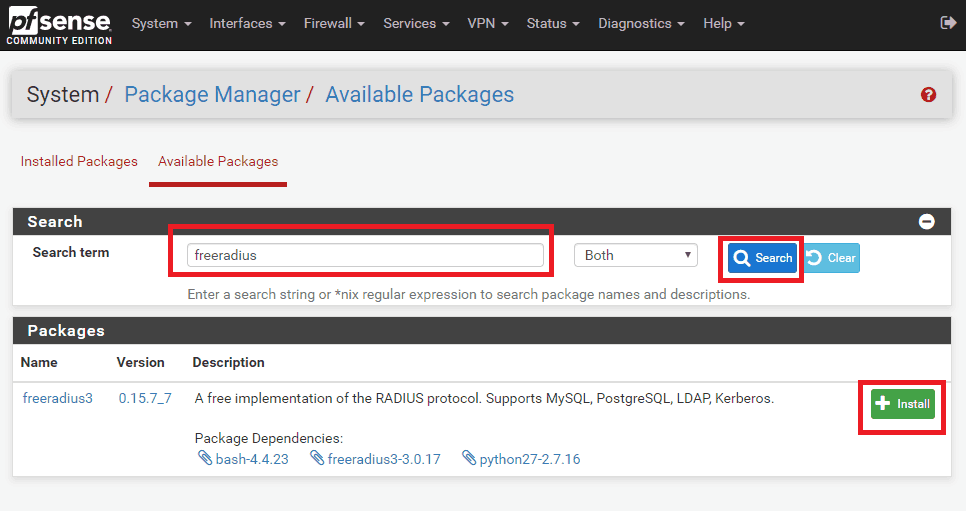The image size is (966, 511).
Task: Collapse the Search panel with minus icon
Action: [927, 221]
